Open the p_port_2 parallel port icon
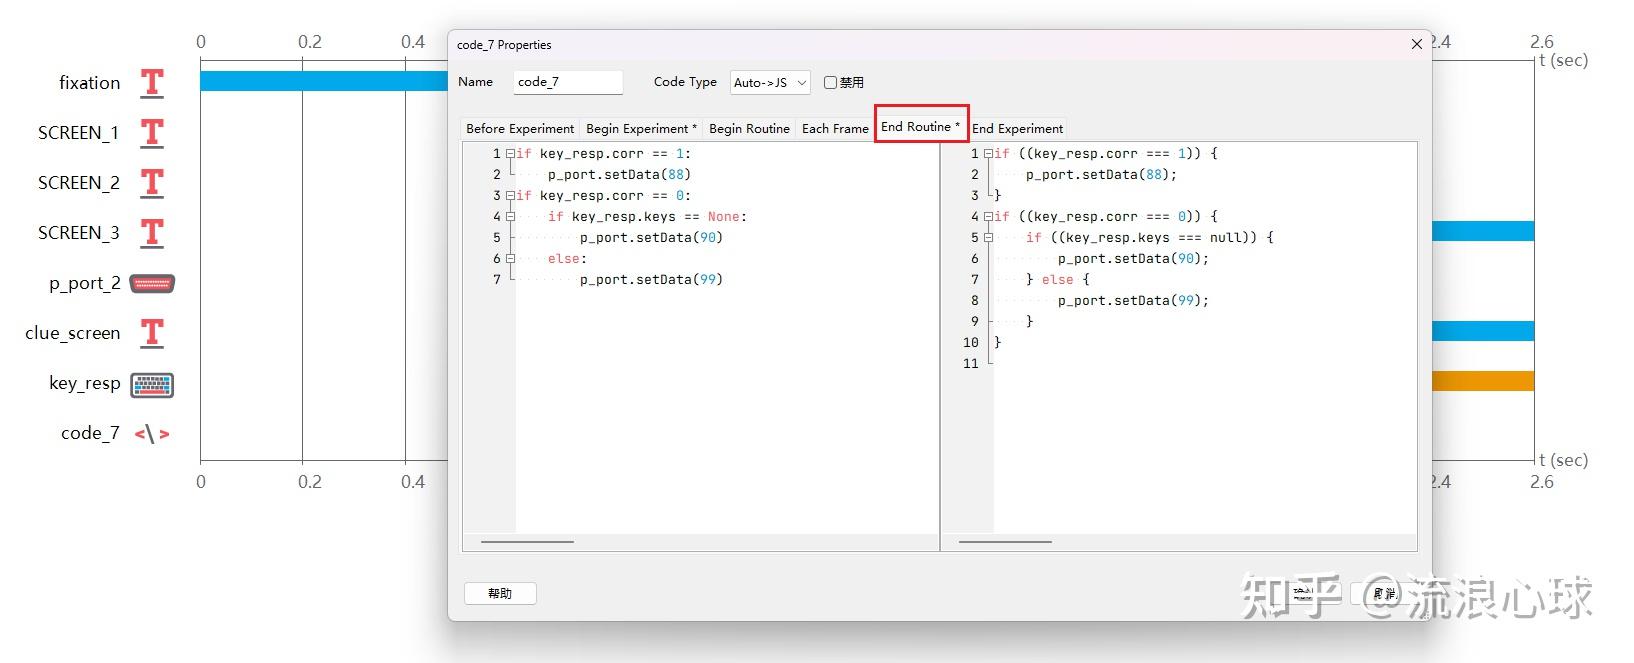Viewport: 1634px width, 663px height. (152, 284)
